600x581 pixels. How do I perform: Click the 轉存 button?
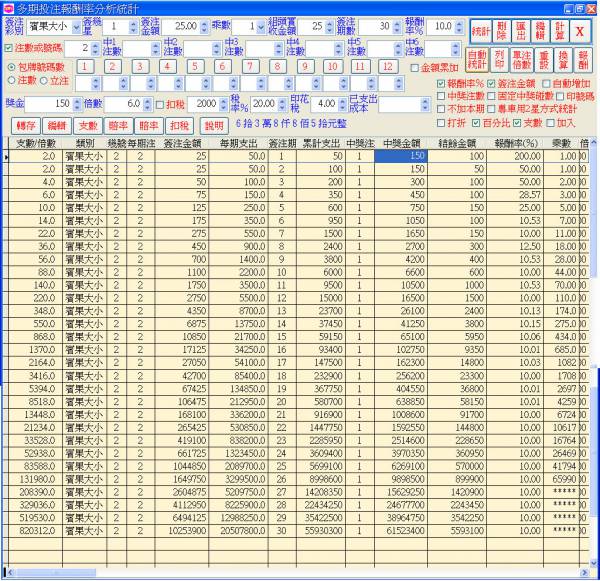(26, 126)
